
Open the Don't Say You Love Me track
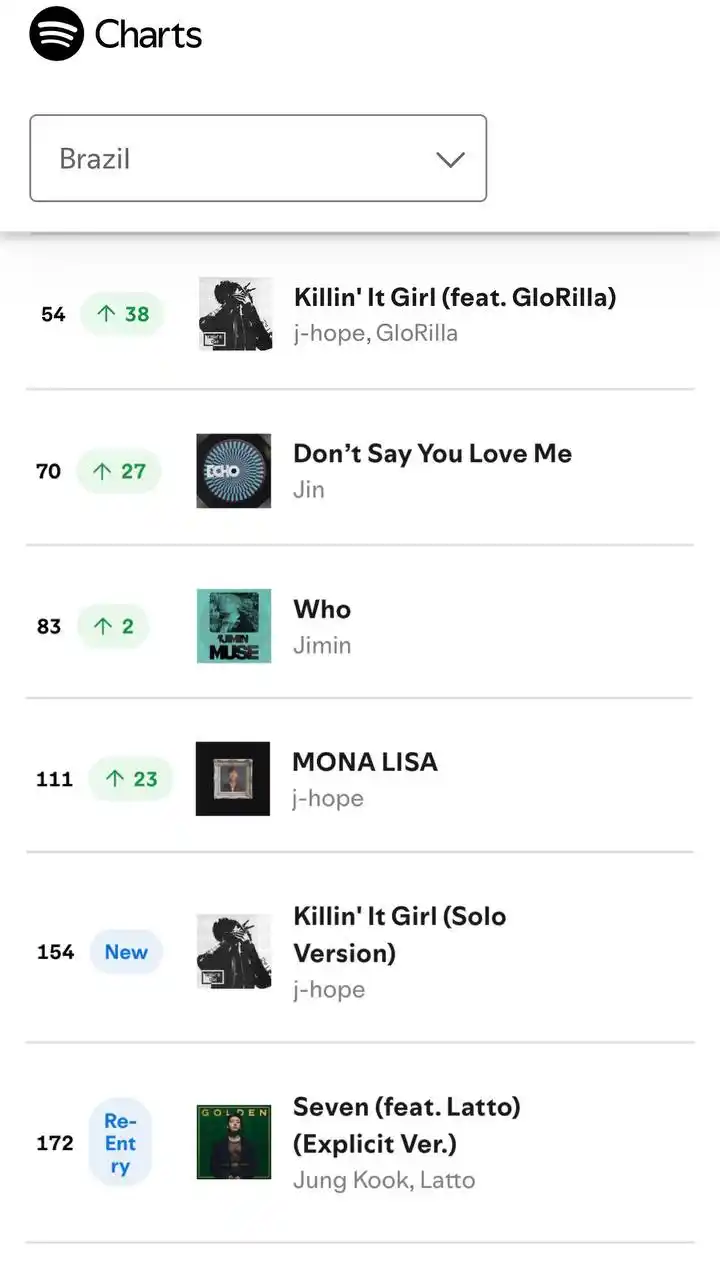click(x=432, y=453)
